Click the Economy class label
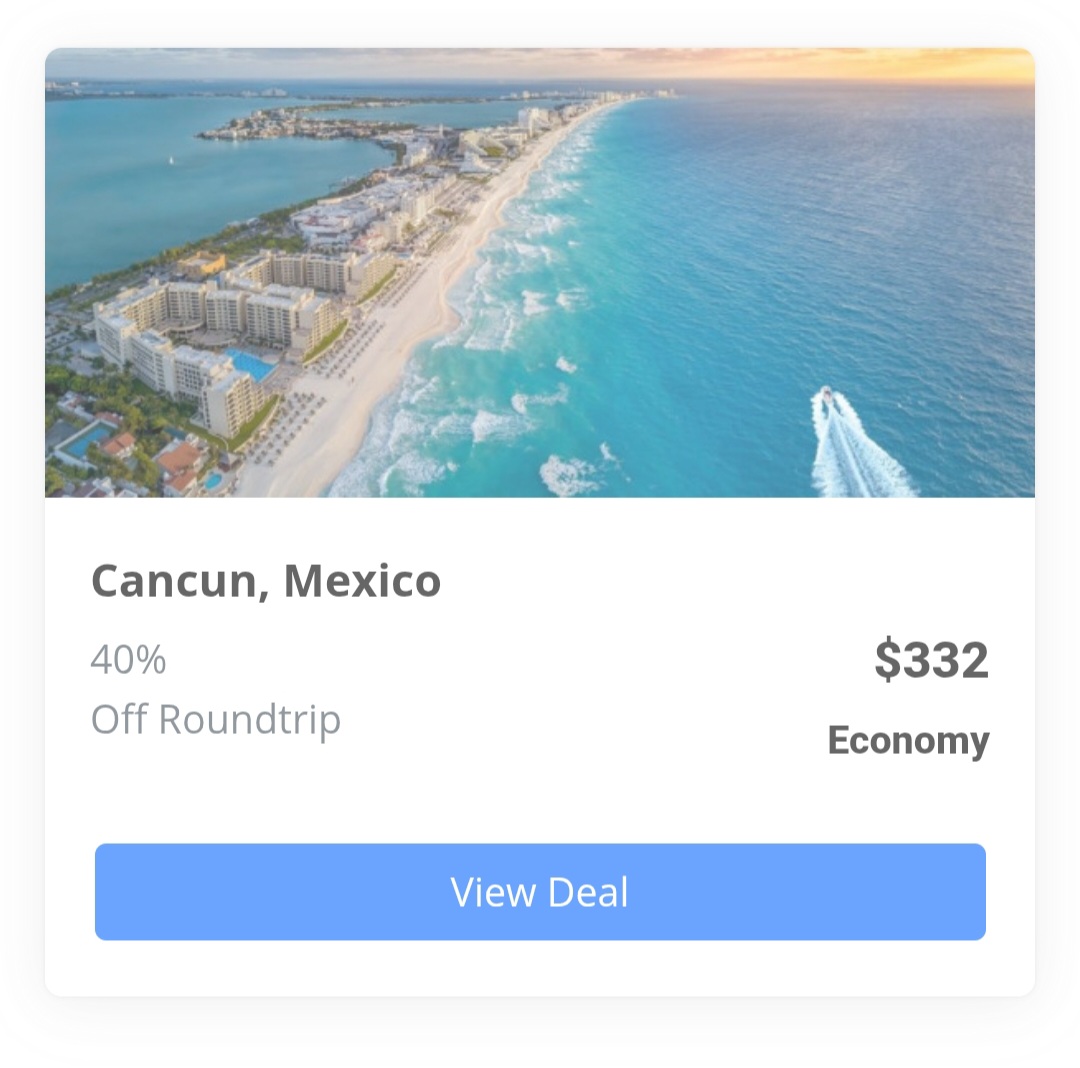The image size is (1080, 1068). pos(908,741)
